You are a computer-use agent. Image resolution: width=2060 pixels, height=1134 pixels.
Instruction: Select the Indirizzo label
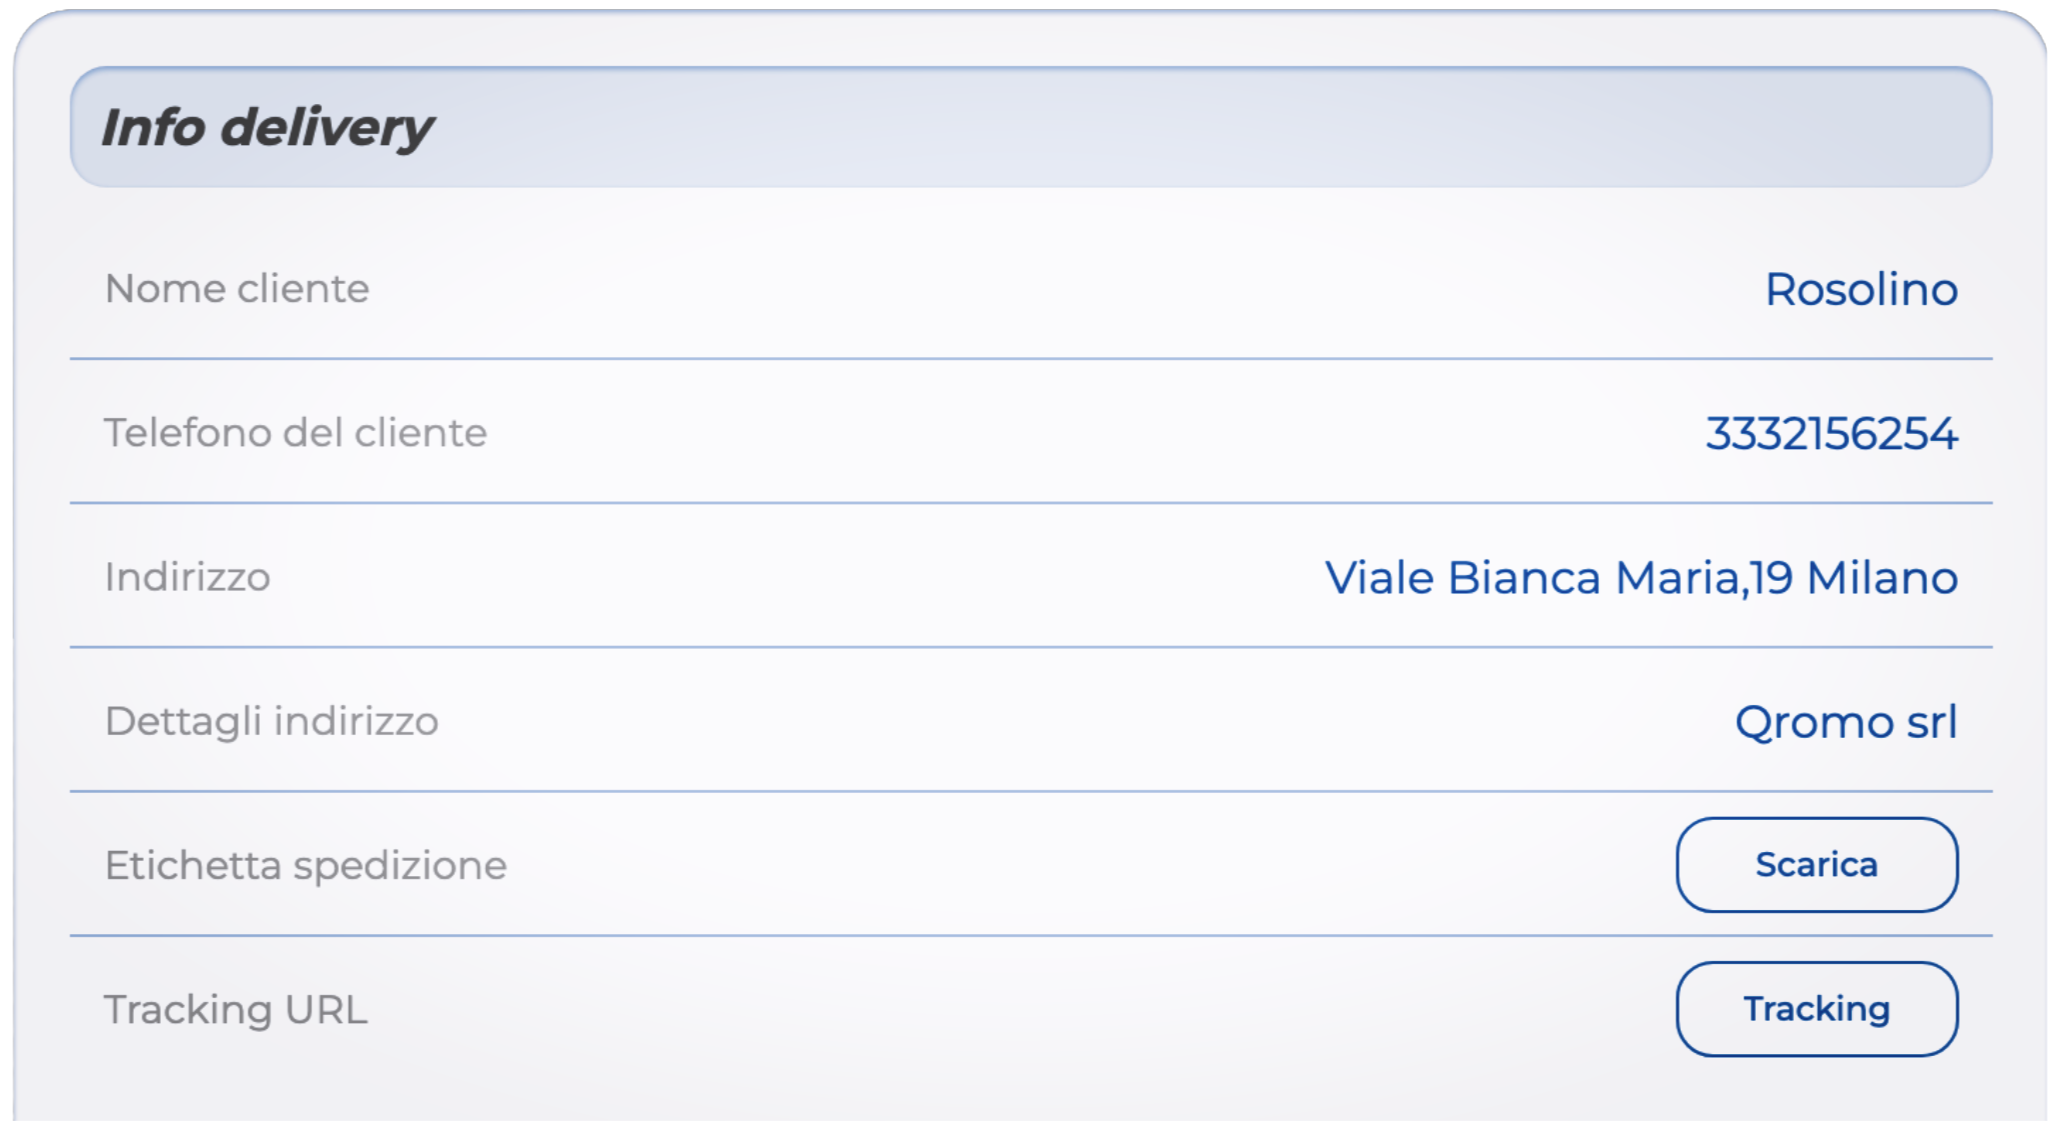click(187, 577)
